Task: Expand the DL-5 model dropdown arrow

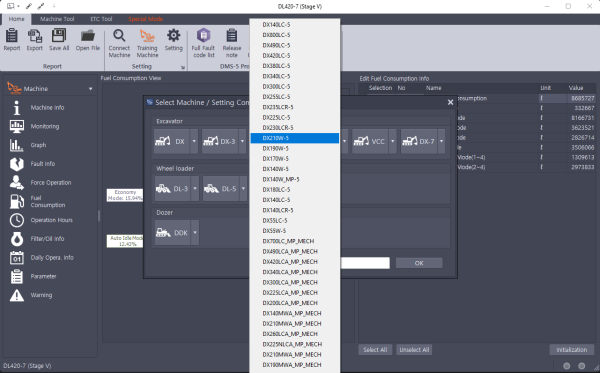Action: coord(243,189)
